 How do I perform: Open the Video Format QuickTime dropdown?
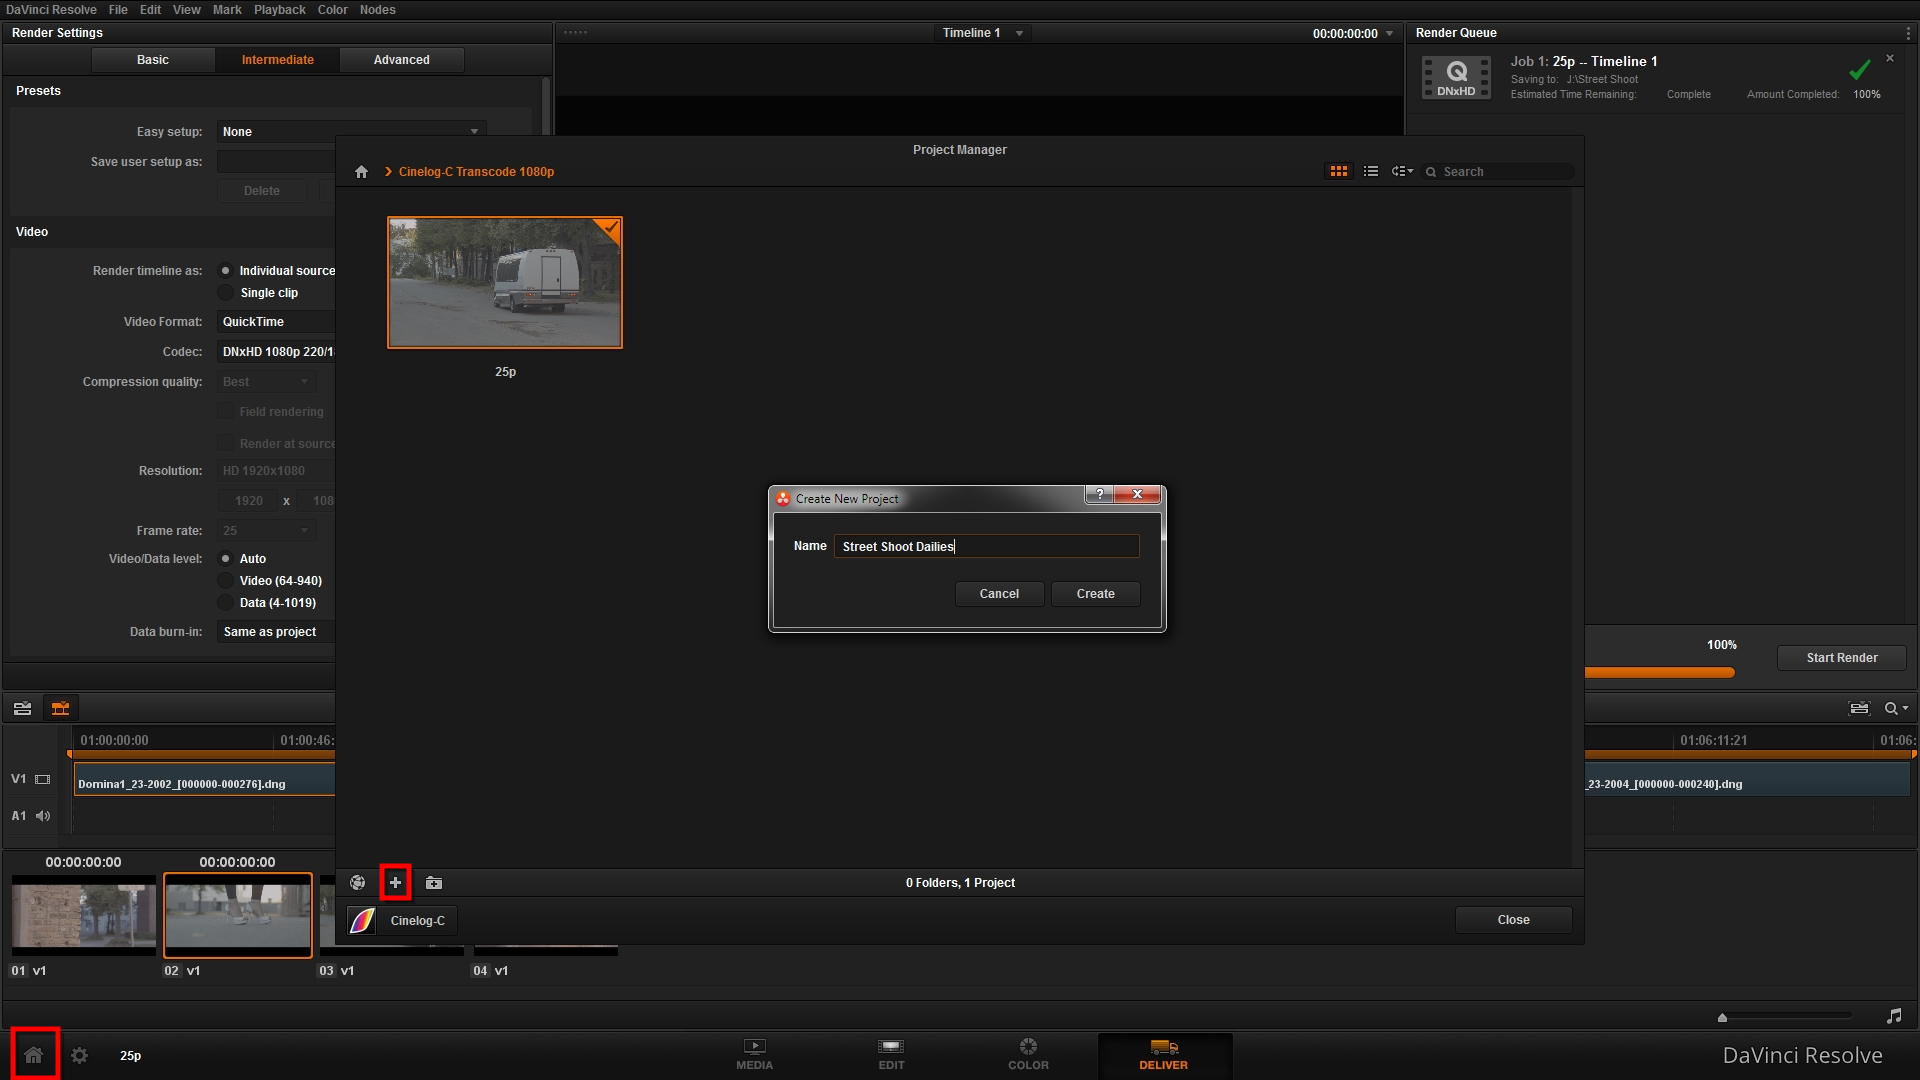tap(276, 322)
